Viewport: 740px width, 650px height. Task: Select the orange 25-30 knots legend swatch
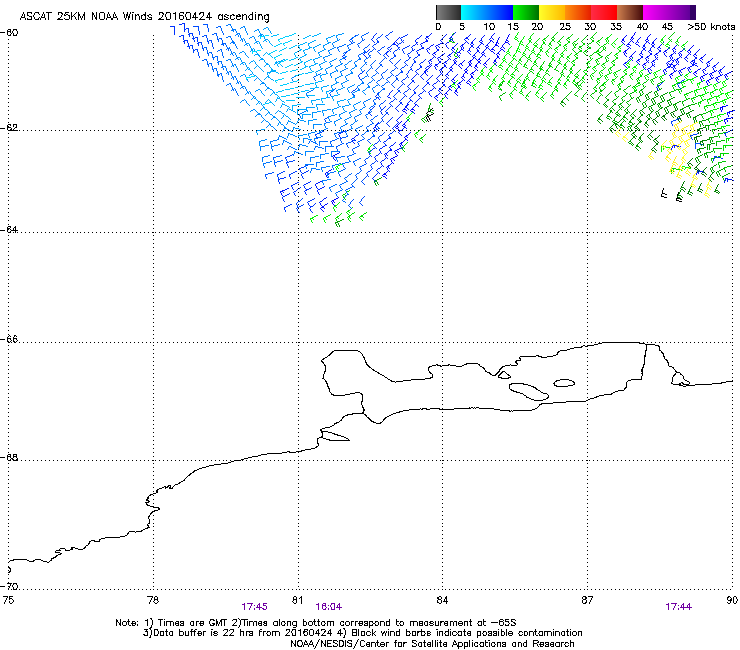click(x=578, y=12)
